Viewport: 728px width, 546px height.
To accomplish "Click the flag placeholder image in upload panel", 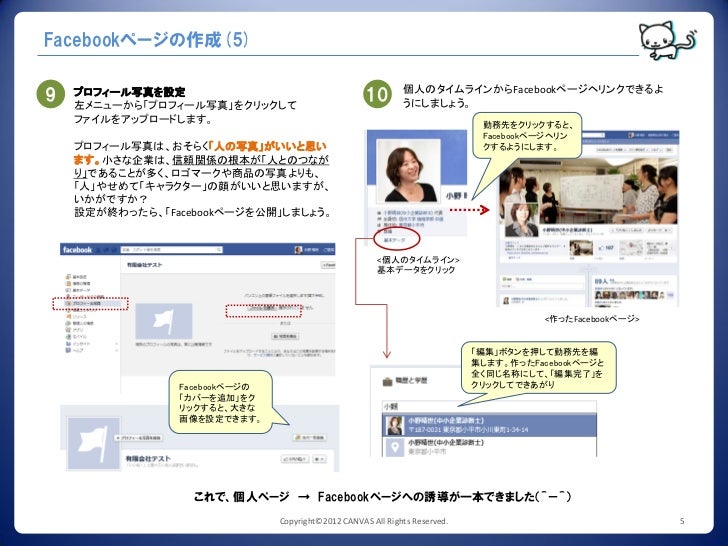I will coord(164,321).
